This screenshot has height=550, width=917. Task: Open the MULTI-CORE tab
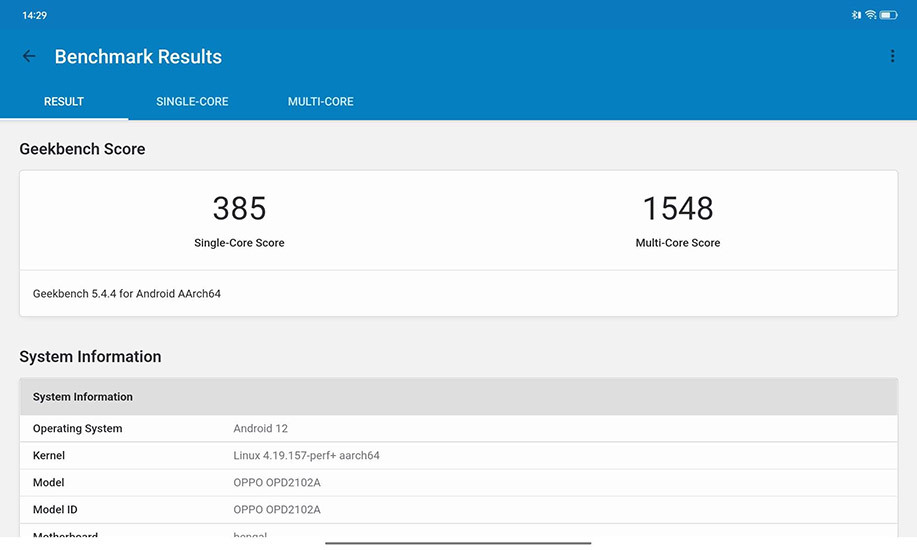click(320, 102)
